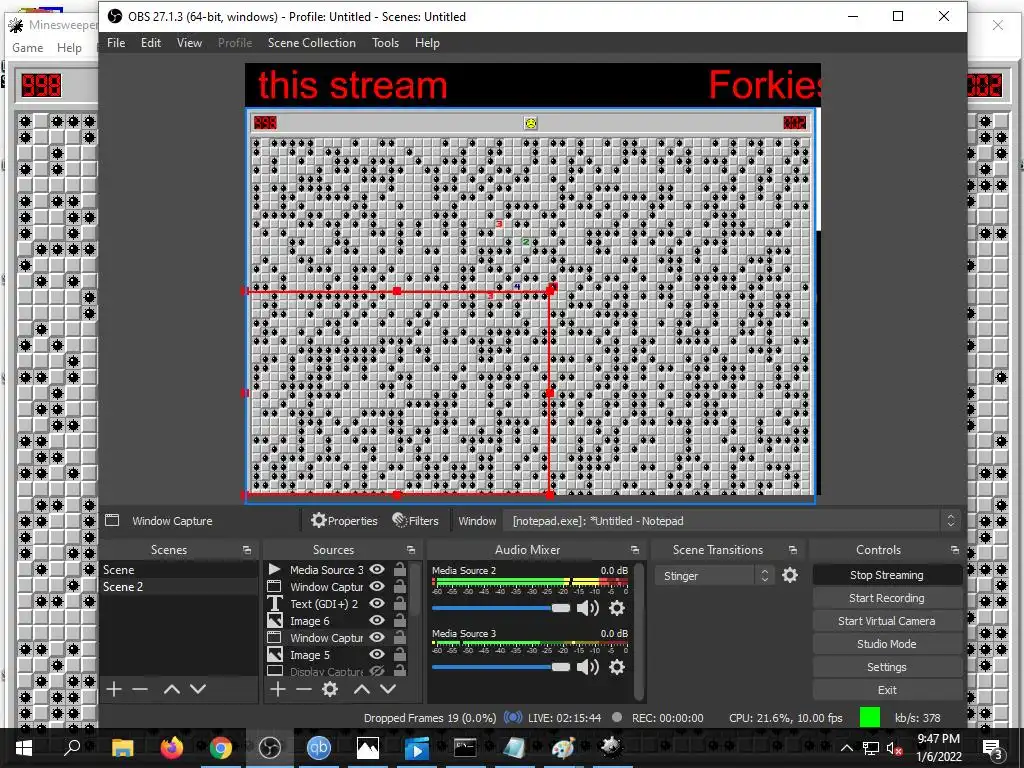The image size is (1024, 768).
Task: Select the 'Scene 2' entry in the Scenes list
Action: tap(179, 586)
